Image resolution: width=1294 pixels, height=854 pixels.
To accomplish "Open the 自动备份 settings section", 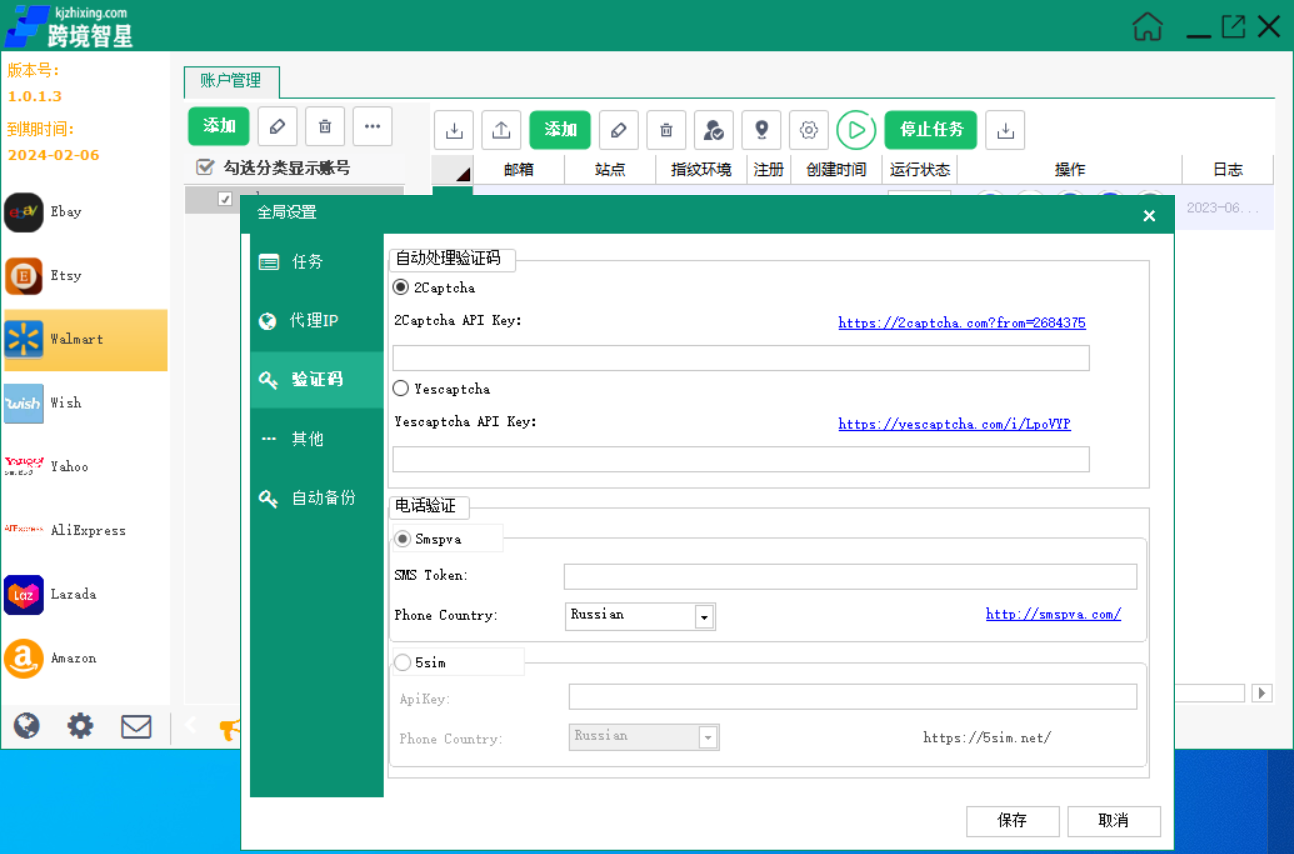I will pyautogui.click(x=317, y=498).
